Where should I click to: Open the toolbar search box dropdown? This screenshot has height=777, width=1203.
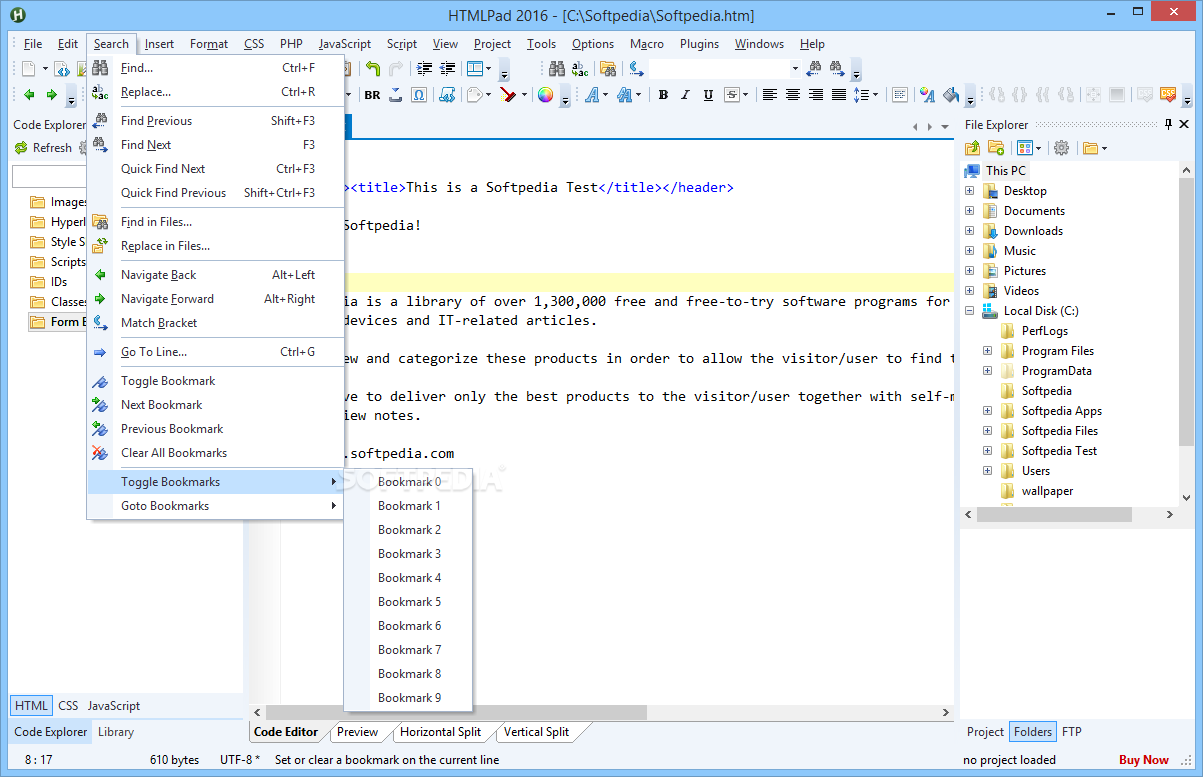(795, 69)
